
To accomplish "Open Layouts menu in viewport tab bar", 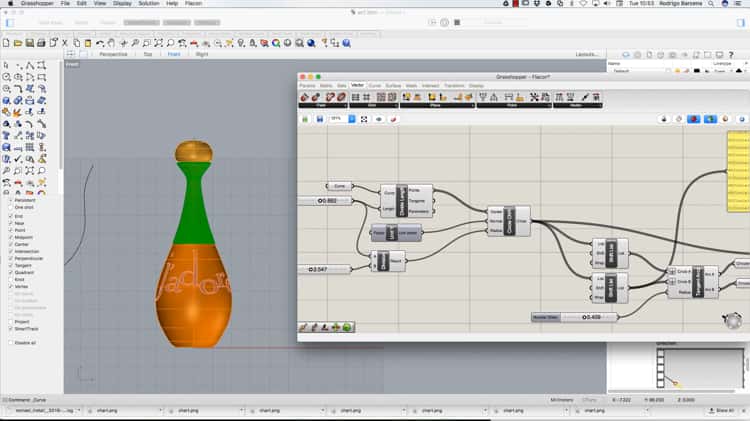I will (587, 55).
